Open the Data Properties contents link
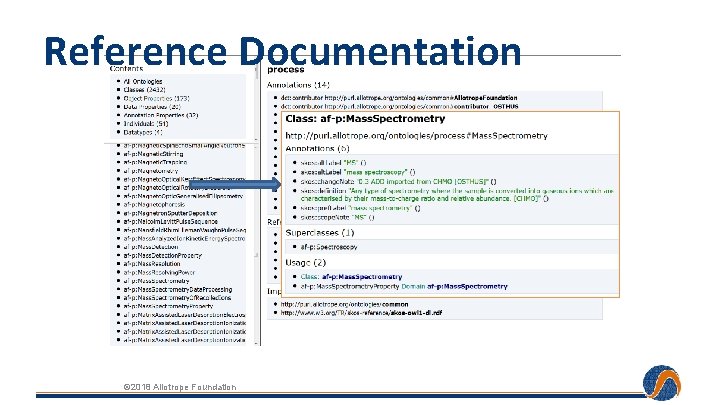The height and width of the screenshot is (405, 720). (152, 107)
